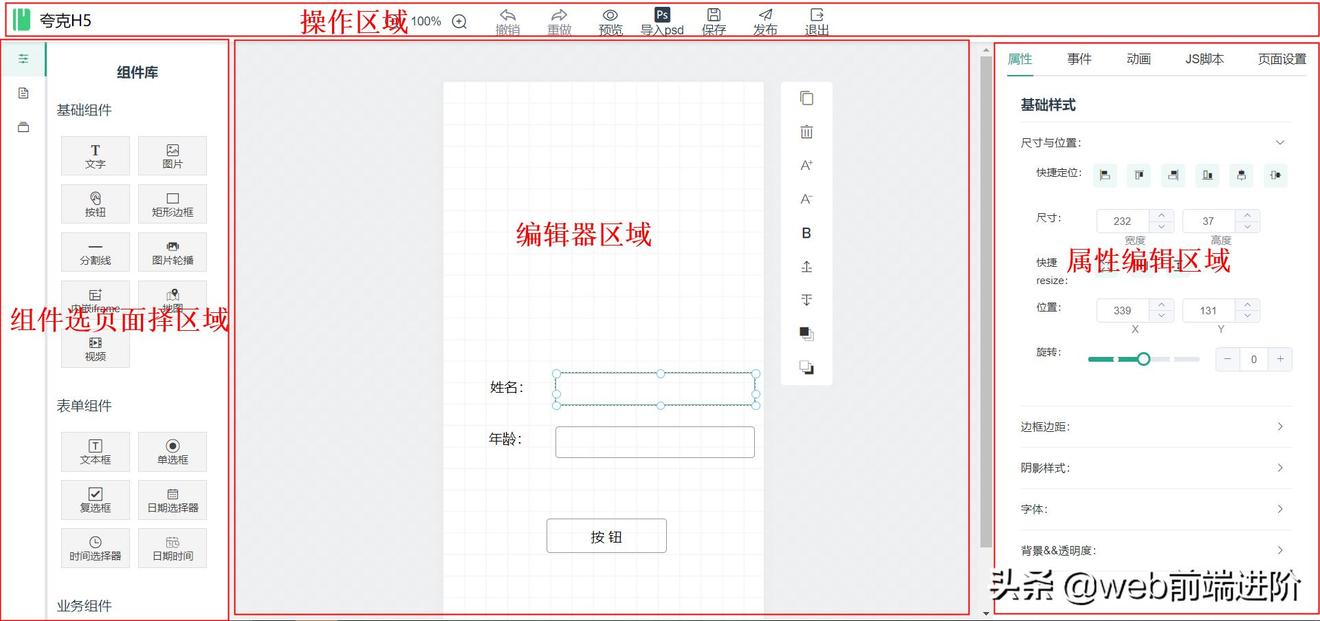This screenshot has height=621, width=1320.
Task: Click the align-to-bottom arrow icon above layer icons
Action: point(807,300)
